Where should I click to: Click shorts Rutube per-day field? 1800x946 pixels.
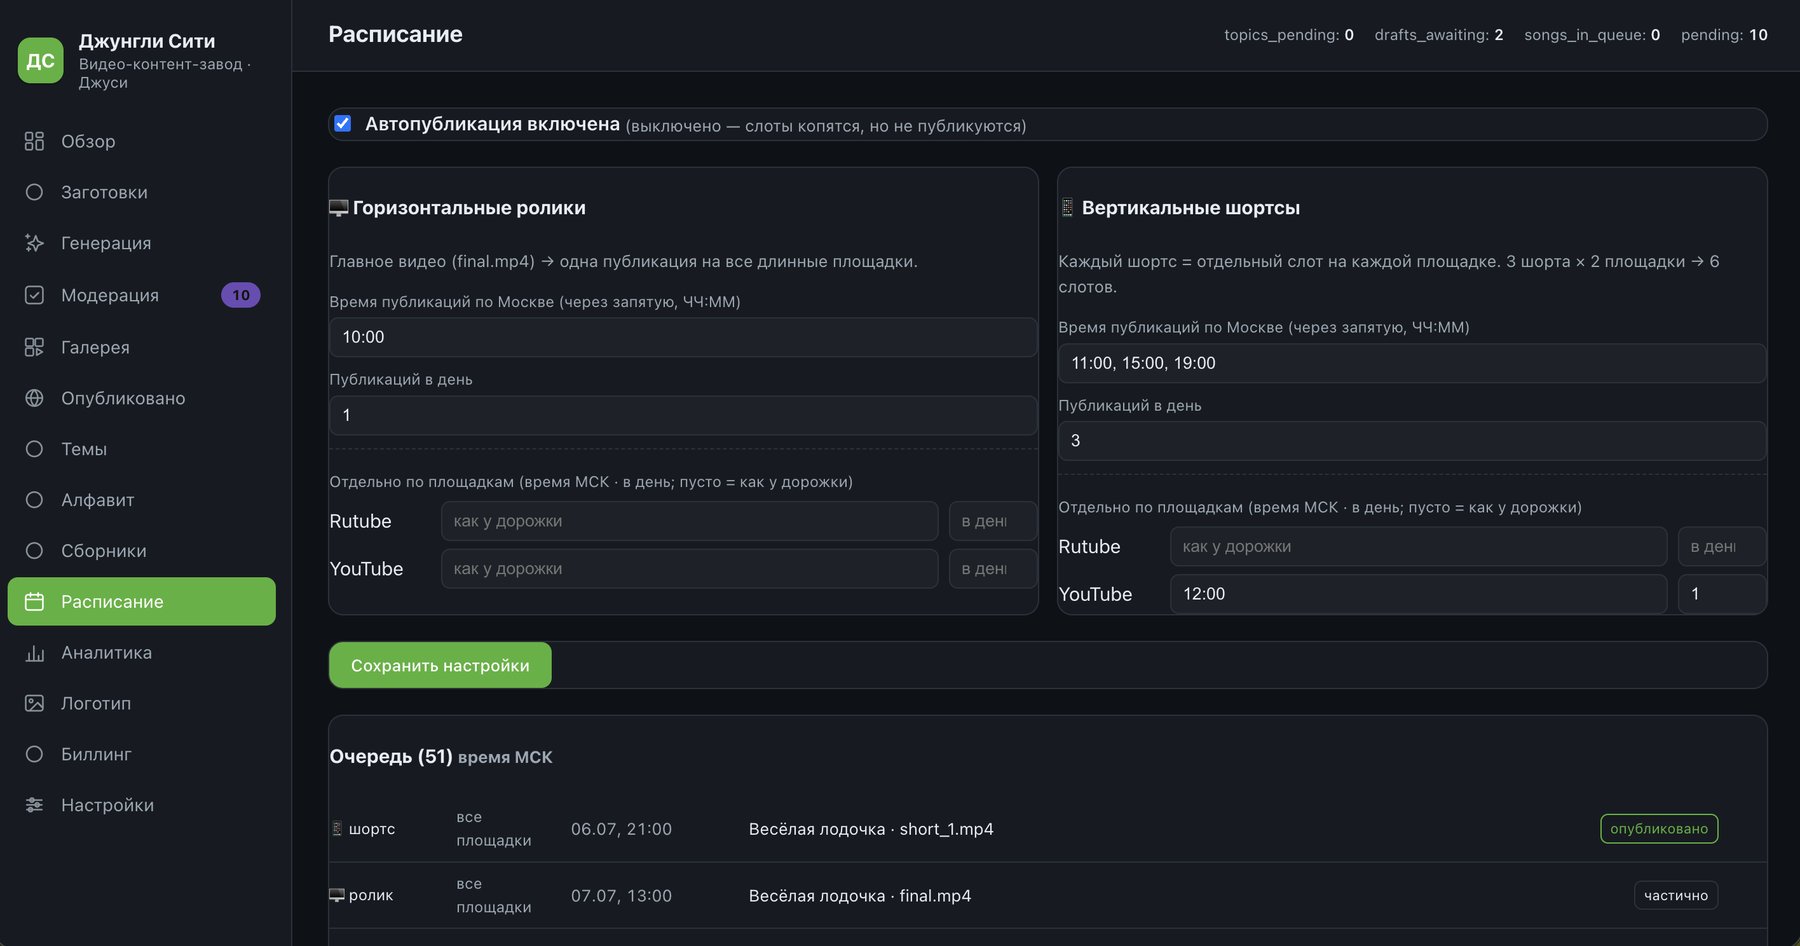point(1722,547)
